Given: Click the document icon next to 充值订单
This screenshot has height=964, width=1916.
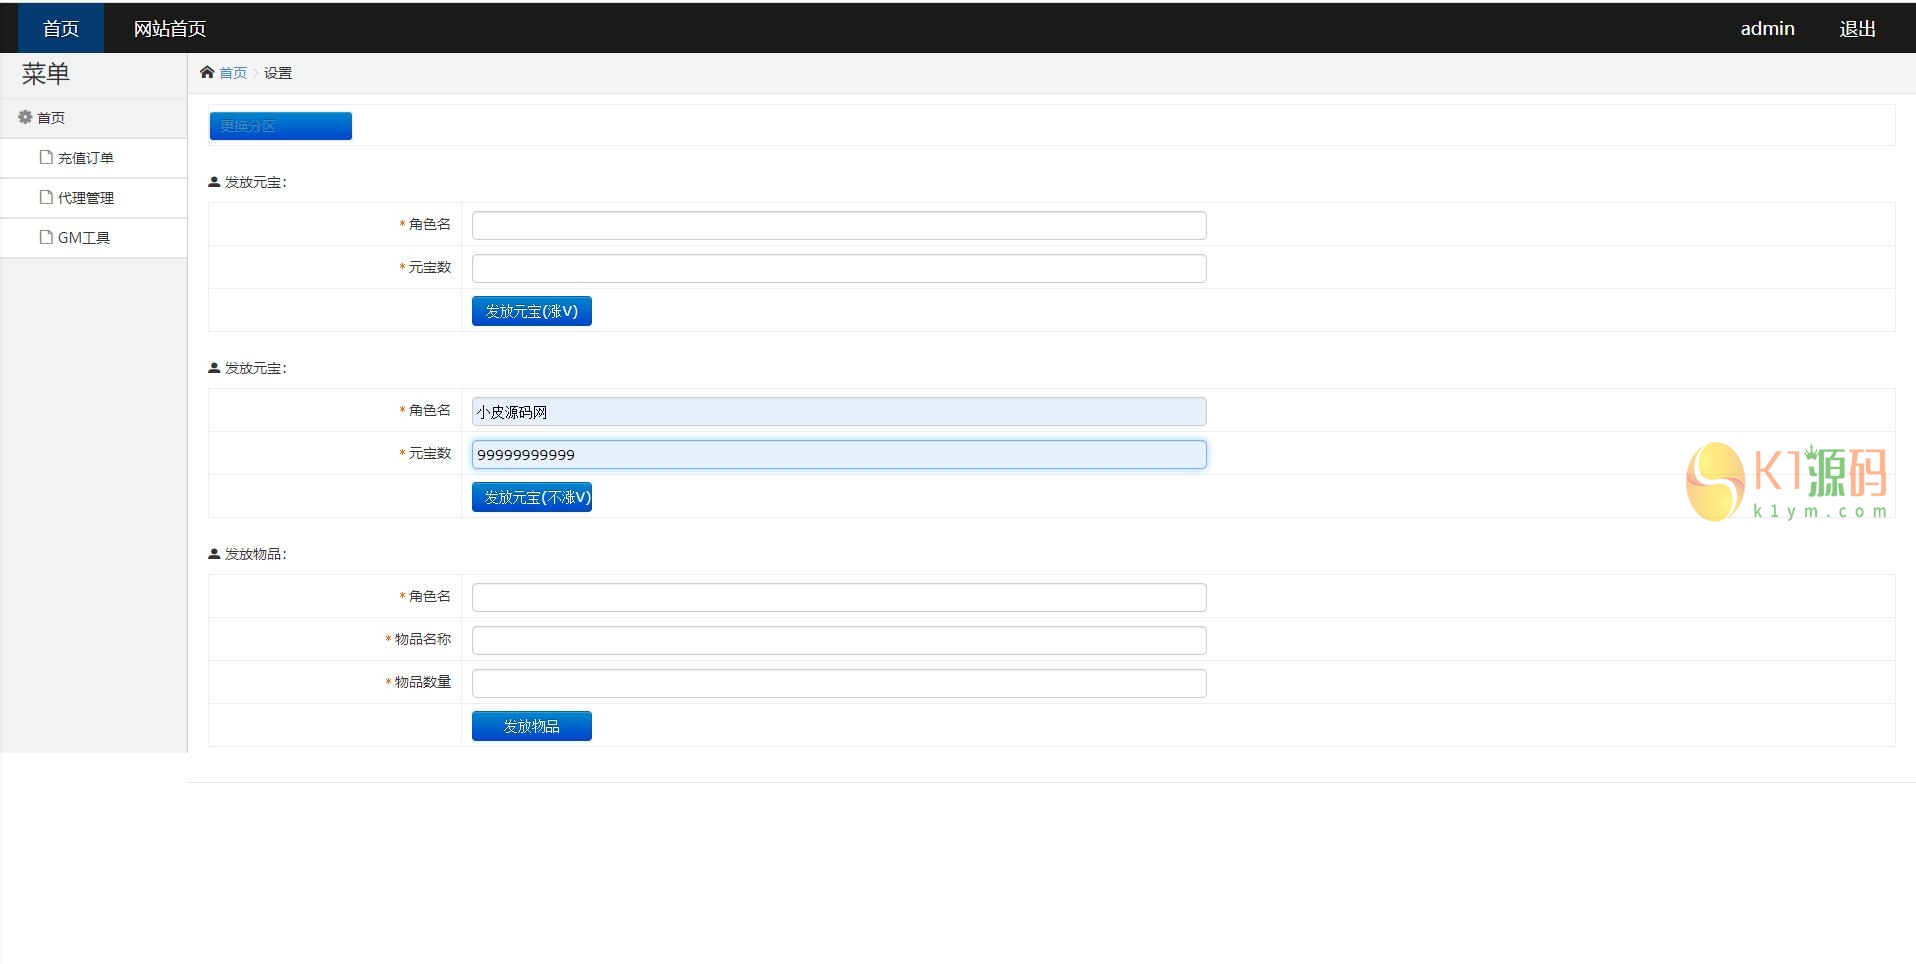Looking at the screenshot, I should coord(46,157).
